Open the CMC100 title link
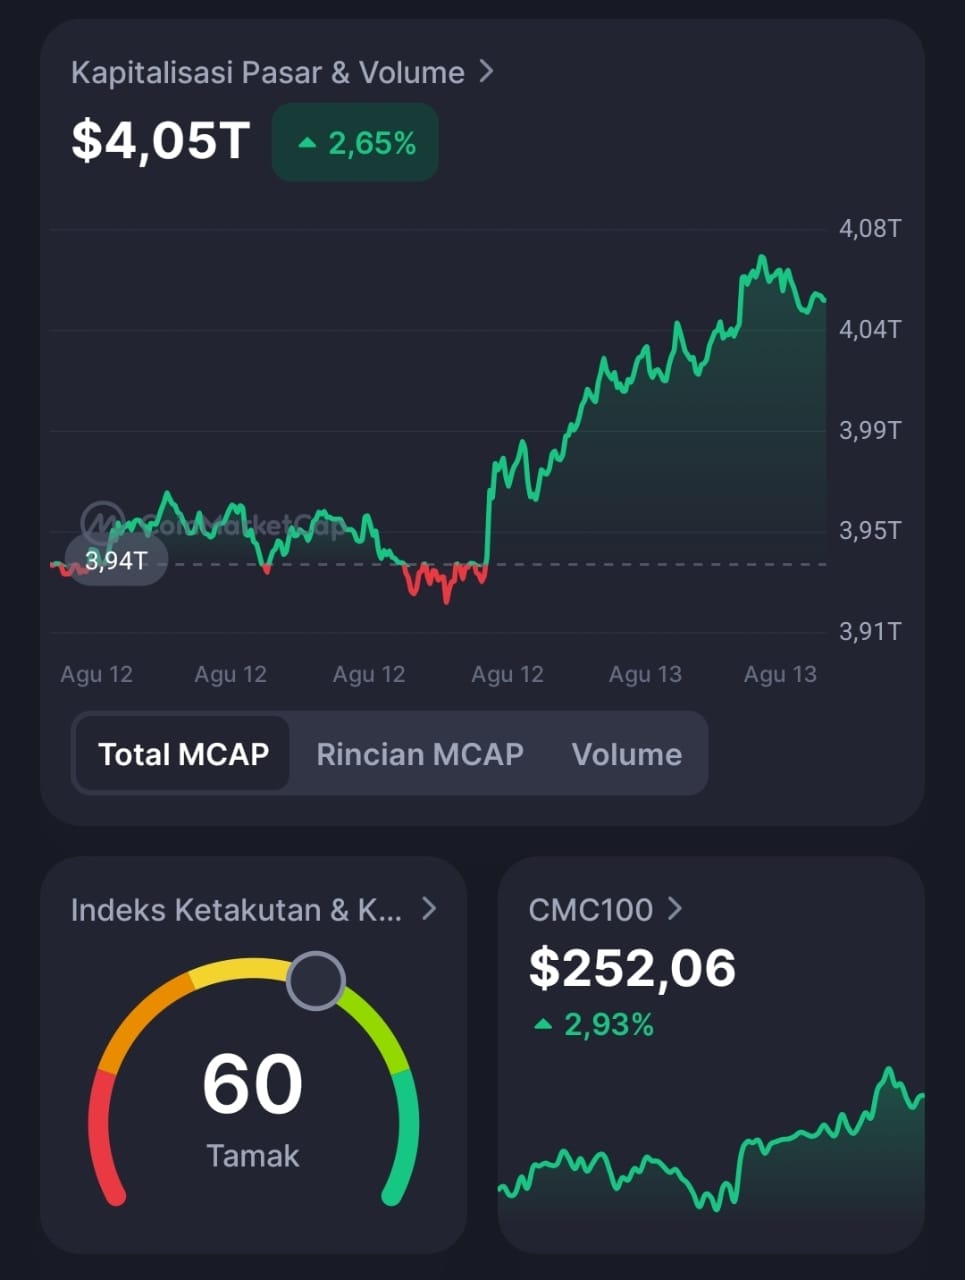 (x=590, y=909)
